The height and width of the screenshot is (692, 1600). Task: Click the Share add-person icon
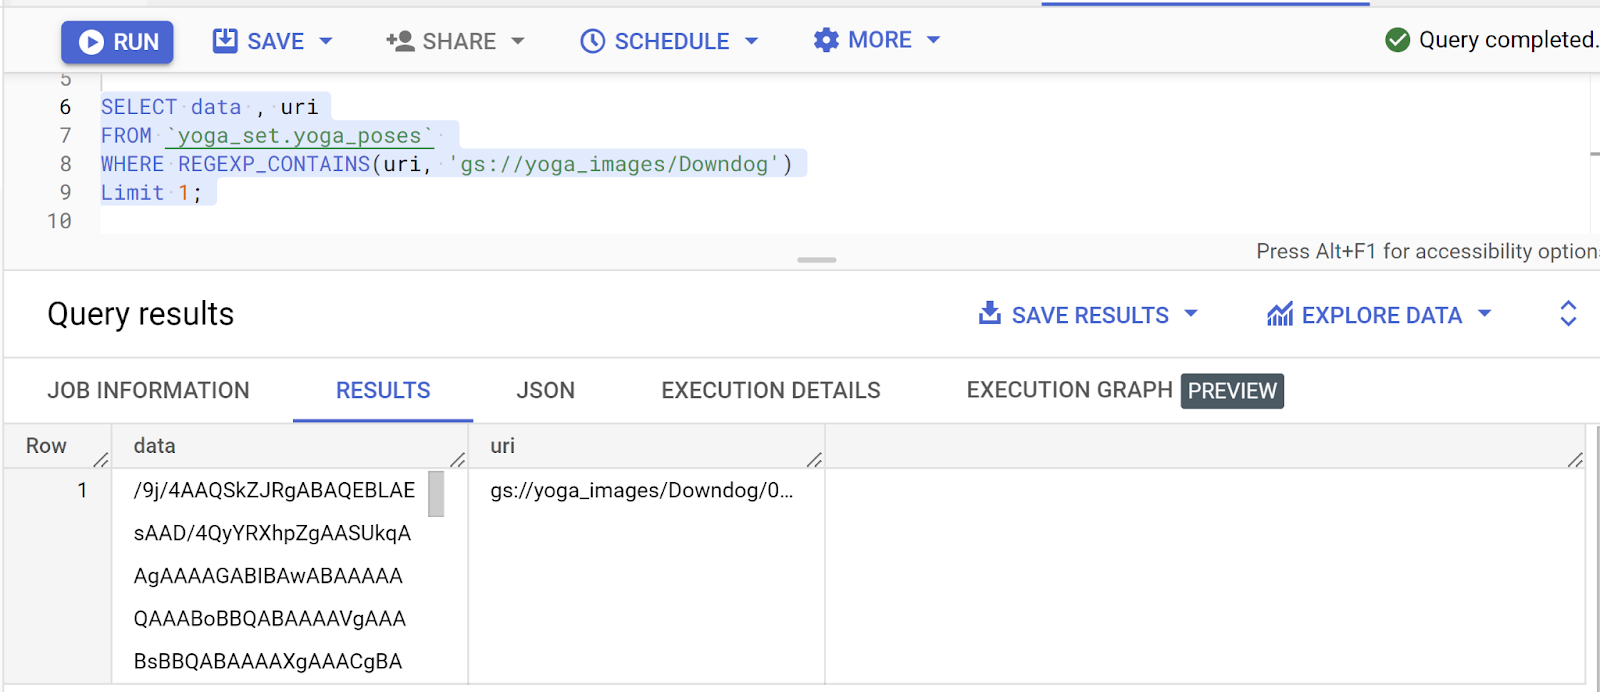(400, 41)
